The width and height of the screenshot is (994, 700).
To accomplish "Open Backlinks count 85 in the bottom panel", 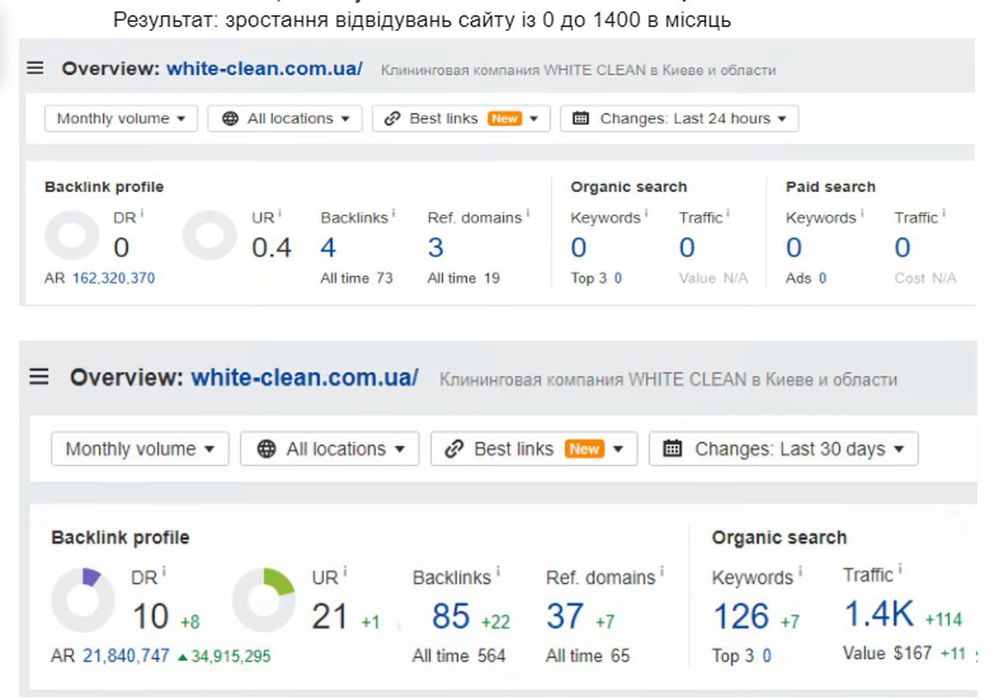I will point(451,616).
